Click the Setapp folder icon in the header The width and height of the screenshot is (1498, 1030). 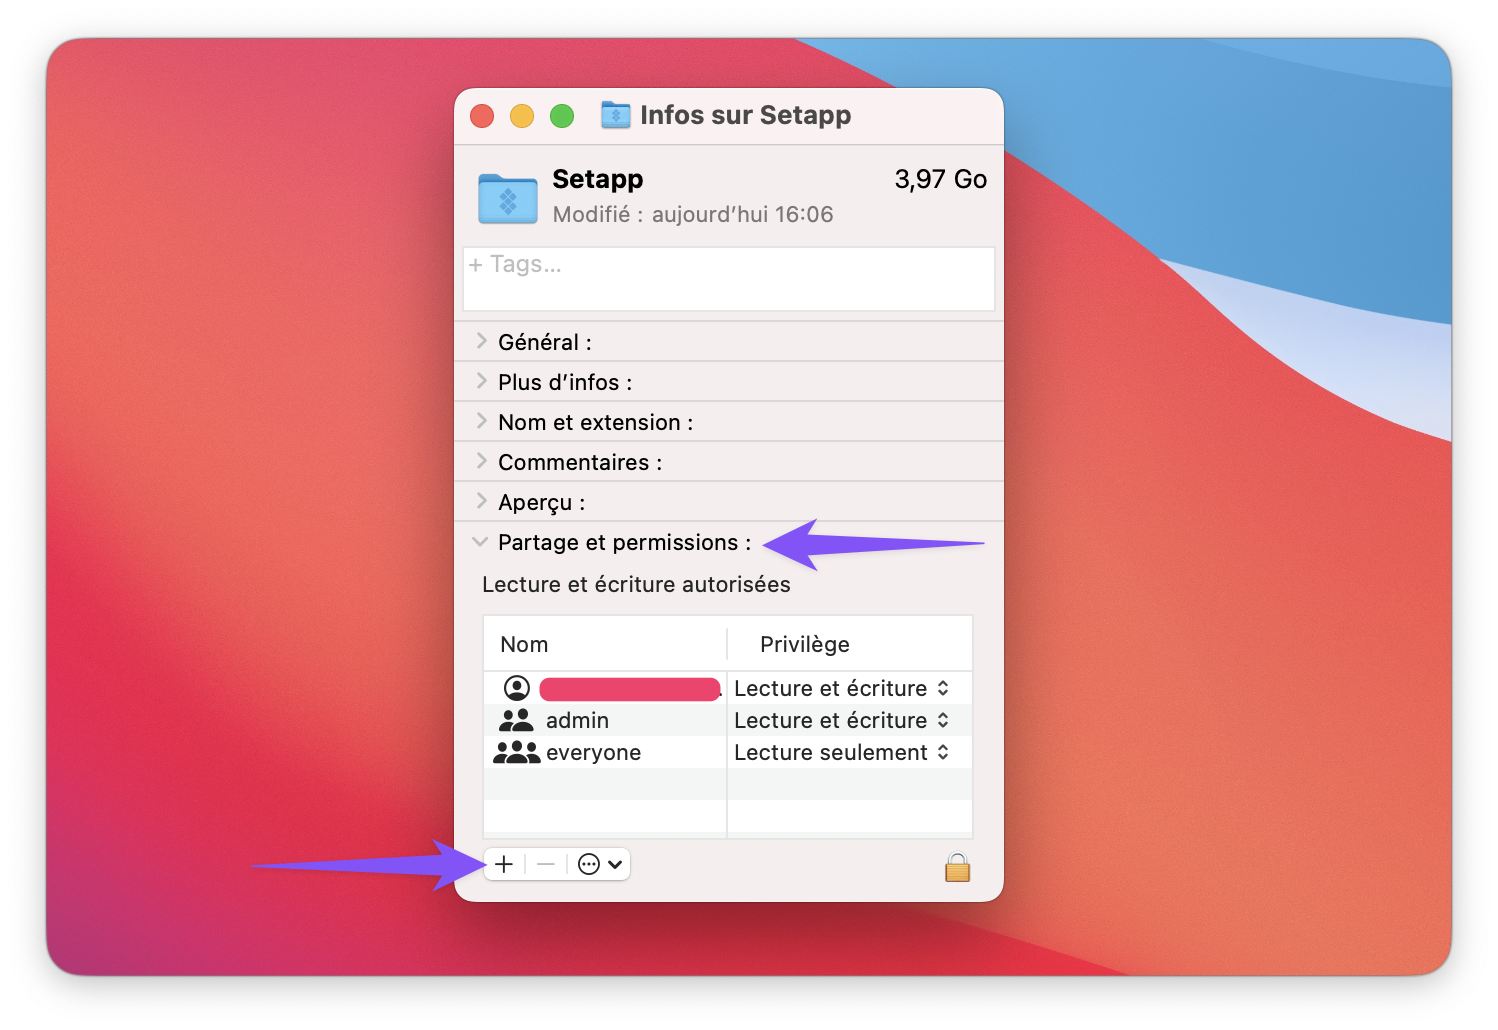(508, 198)
